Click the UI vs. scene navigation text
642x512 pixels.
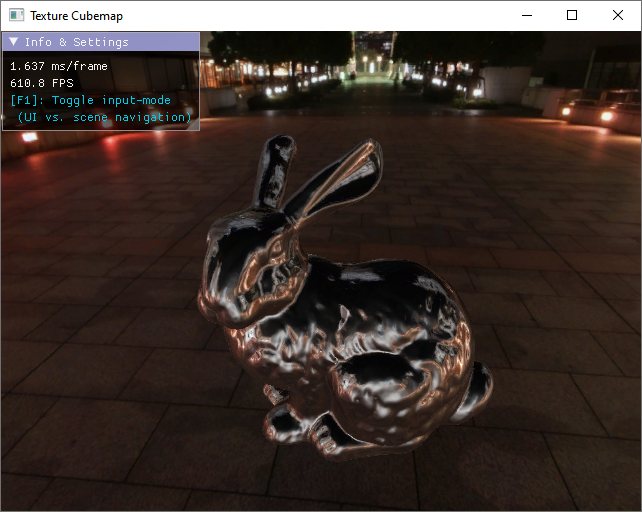pos(104,117)
